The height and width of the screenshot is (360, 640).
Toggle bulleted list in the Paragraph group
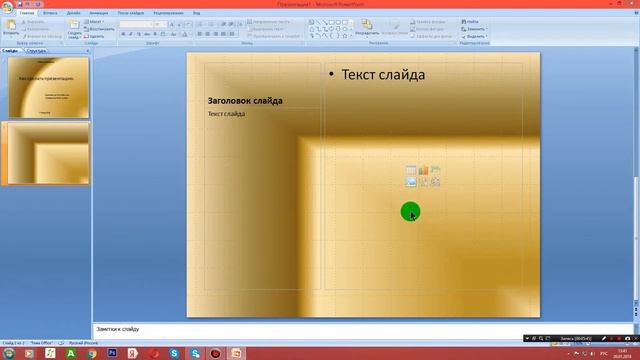point(200,24)
